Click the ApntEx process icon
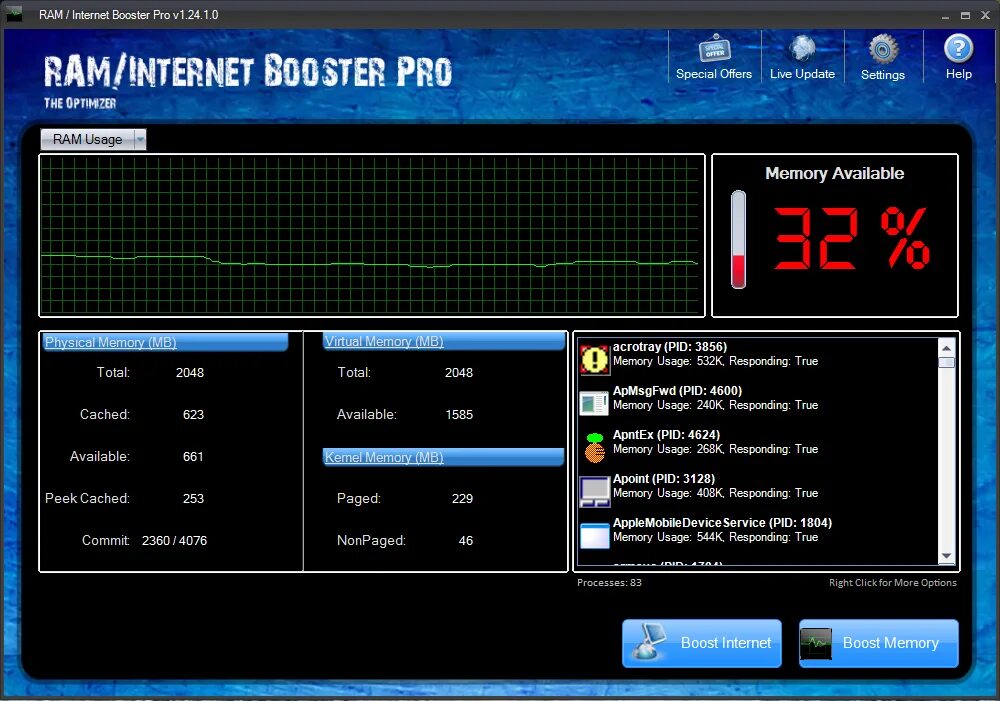Viewport: 1000px width, 701px height. pos(594,447)
